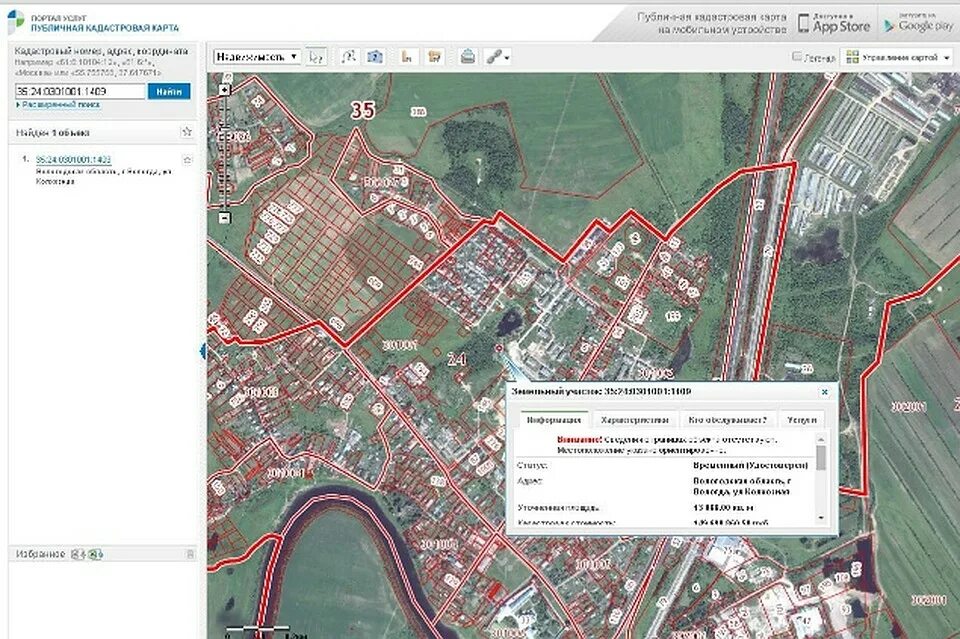Delete favorites with trash icon
Image resolution: width=960 pixels, height=639 pixels.
(190, 554)
